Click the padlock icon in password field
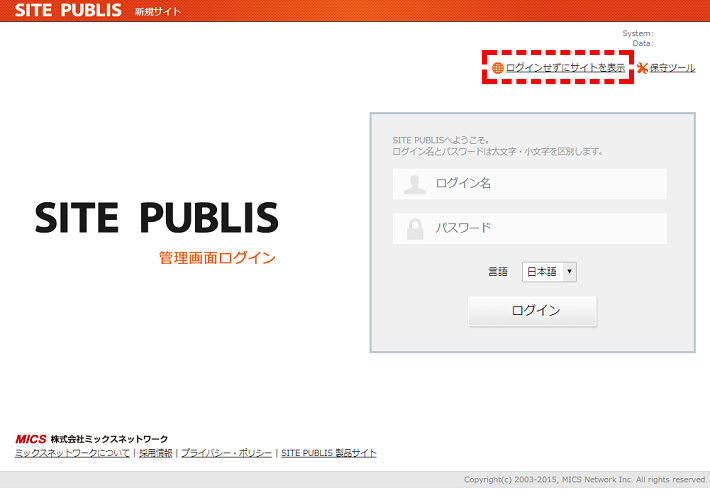Screen dimensions: 710x503 [415, 229]
